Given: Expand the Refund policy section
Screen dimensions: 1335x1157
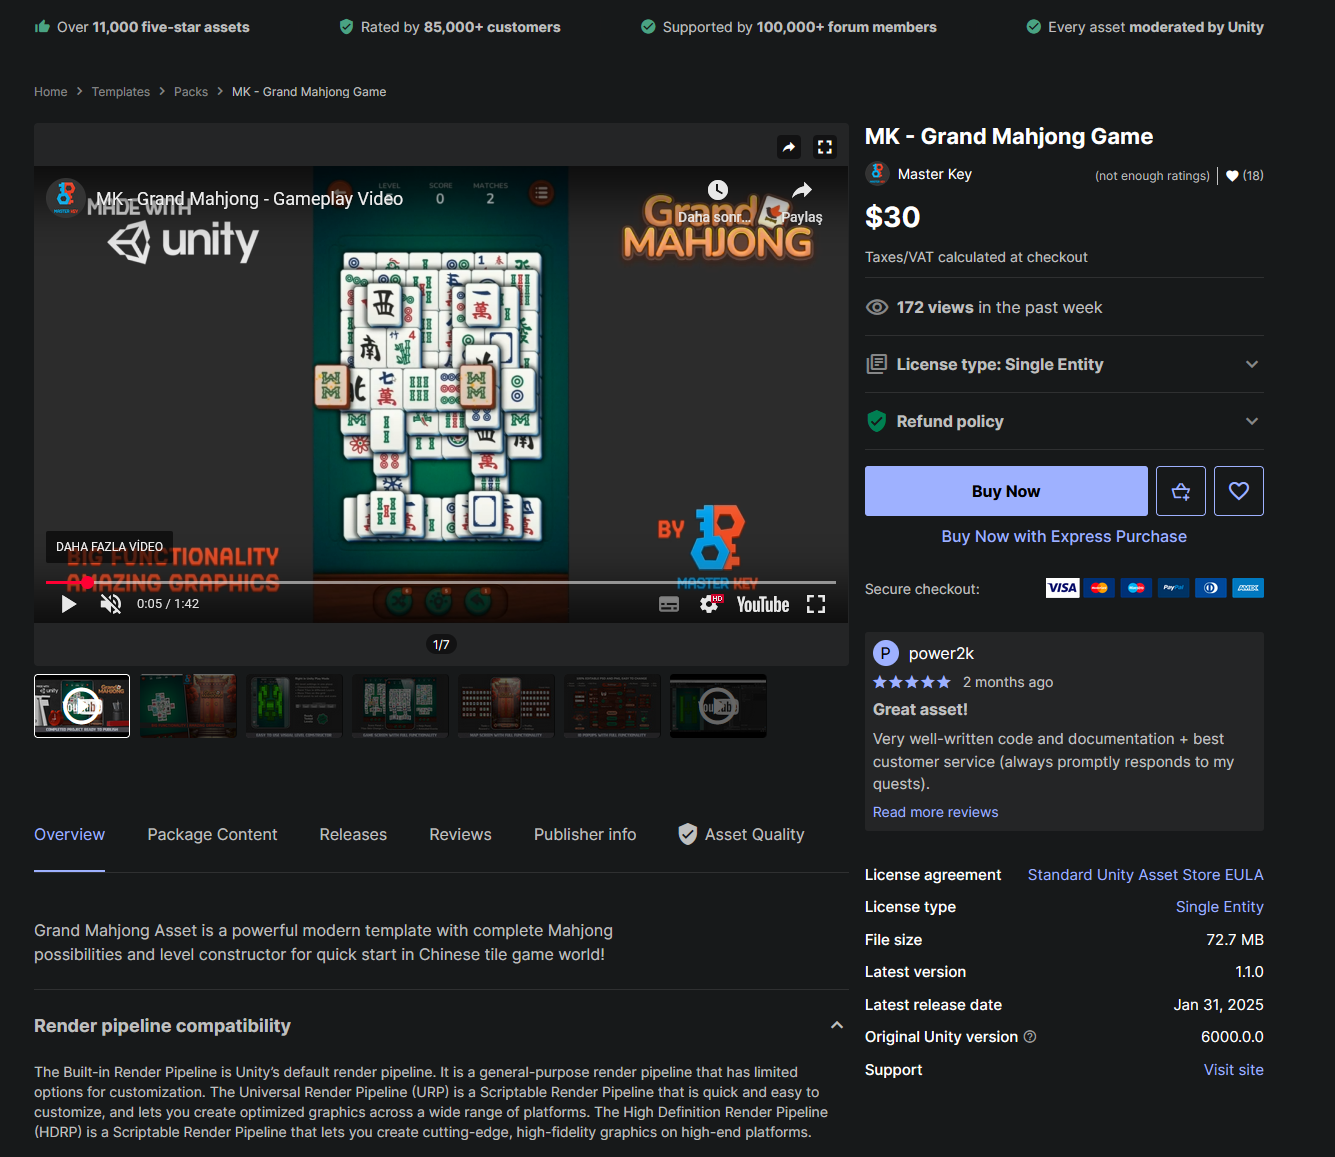Looking at the screenshot, I should tap(1064, 421).
